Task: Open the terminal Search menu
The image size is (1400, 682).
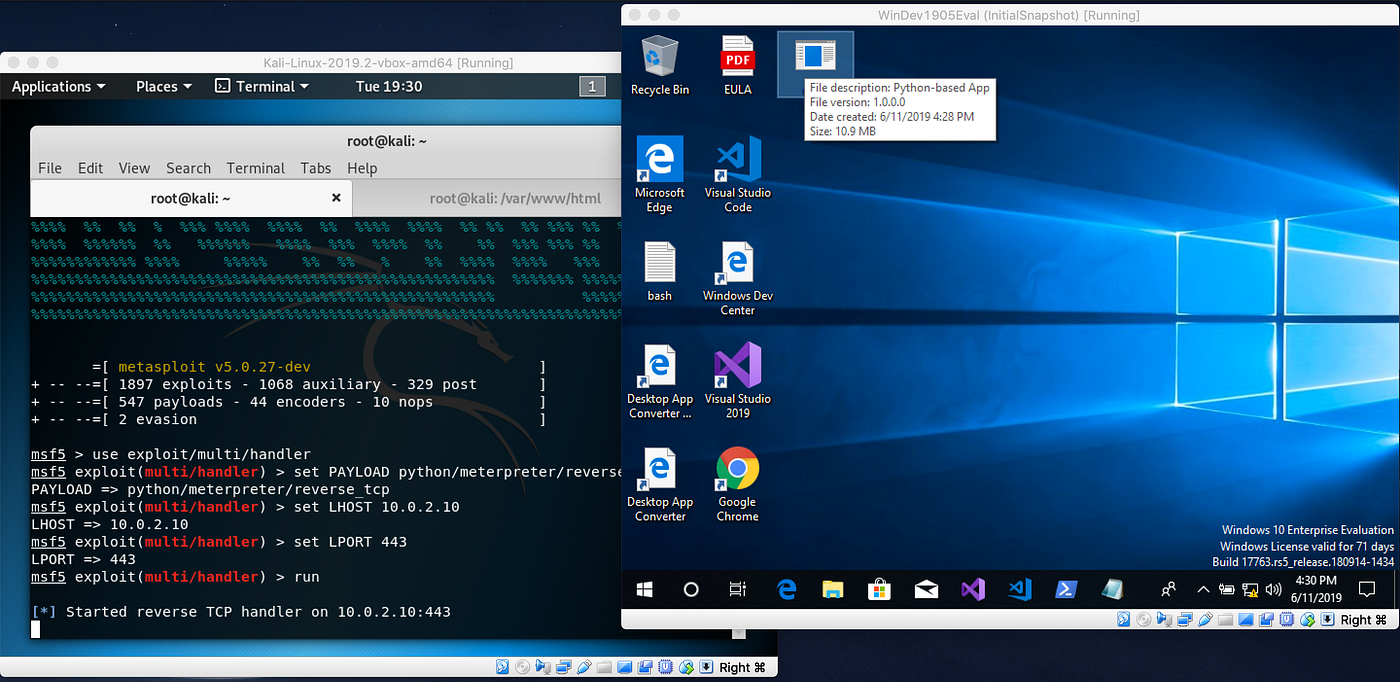Action: point(188,168)
